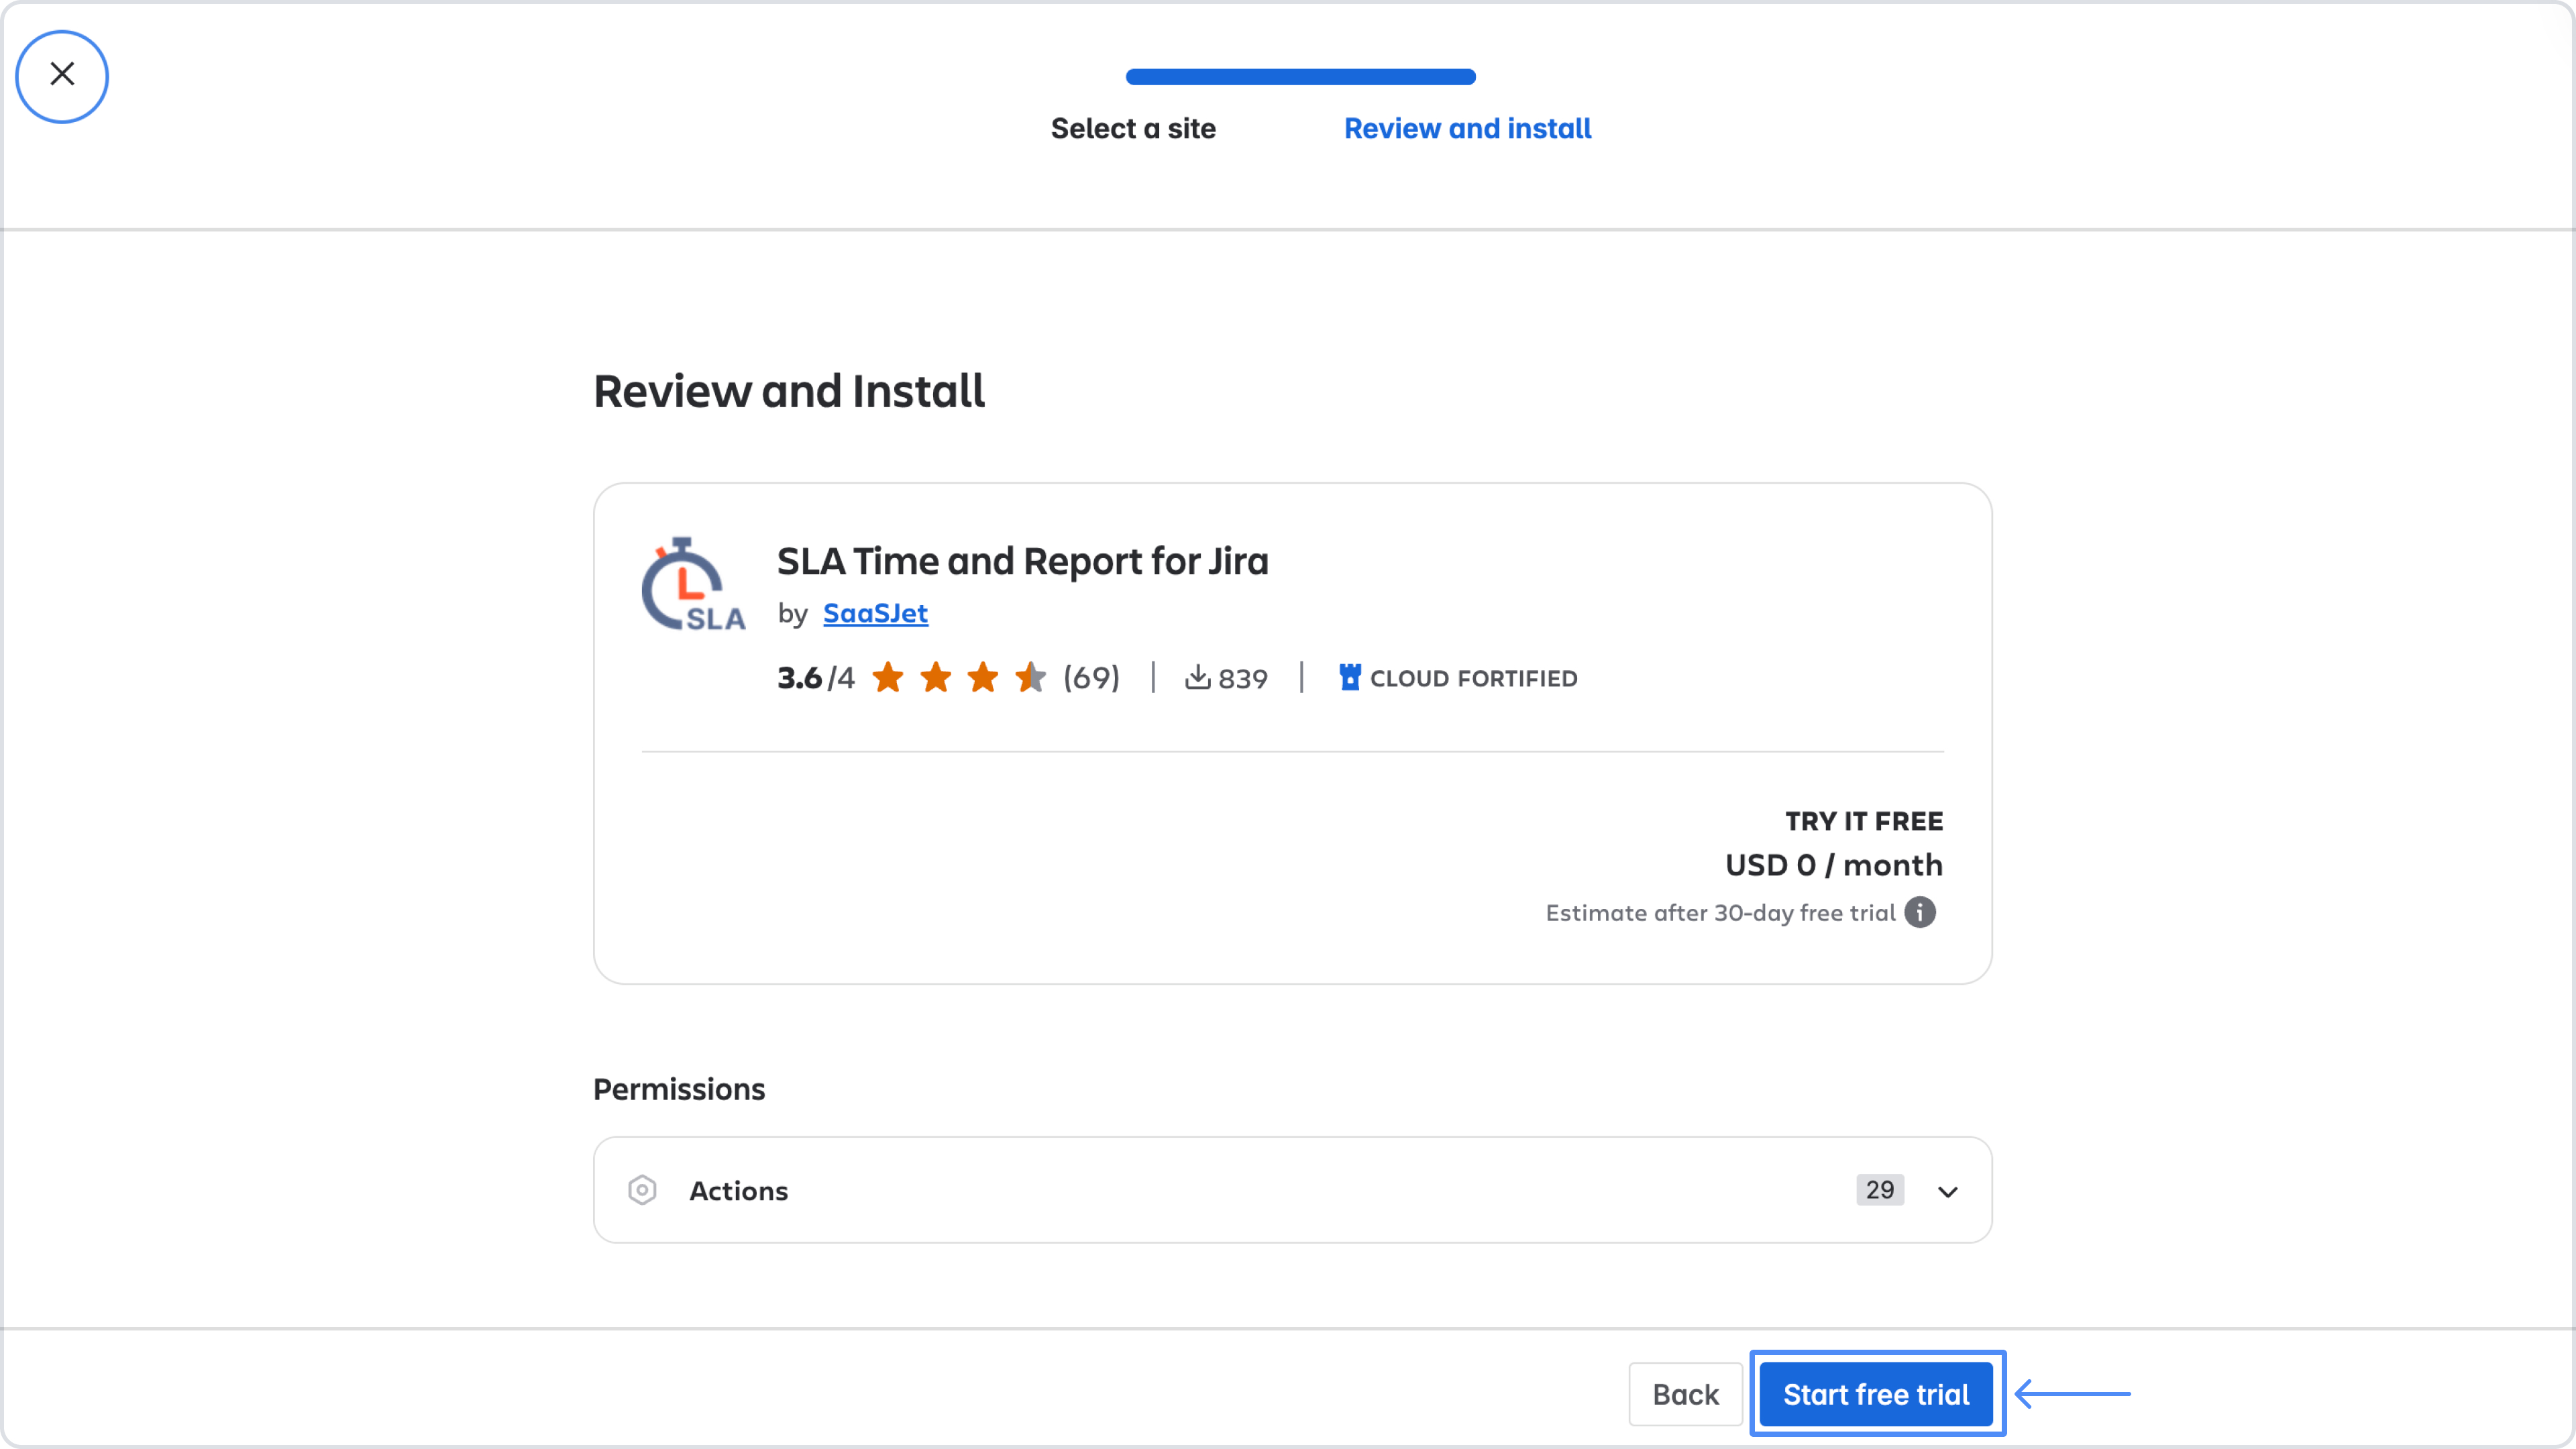Click the SLA stopwatch app logo
This screenshot has width=2576, height=1449.
[x=692, y=586]
